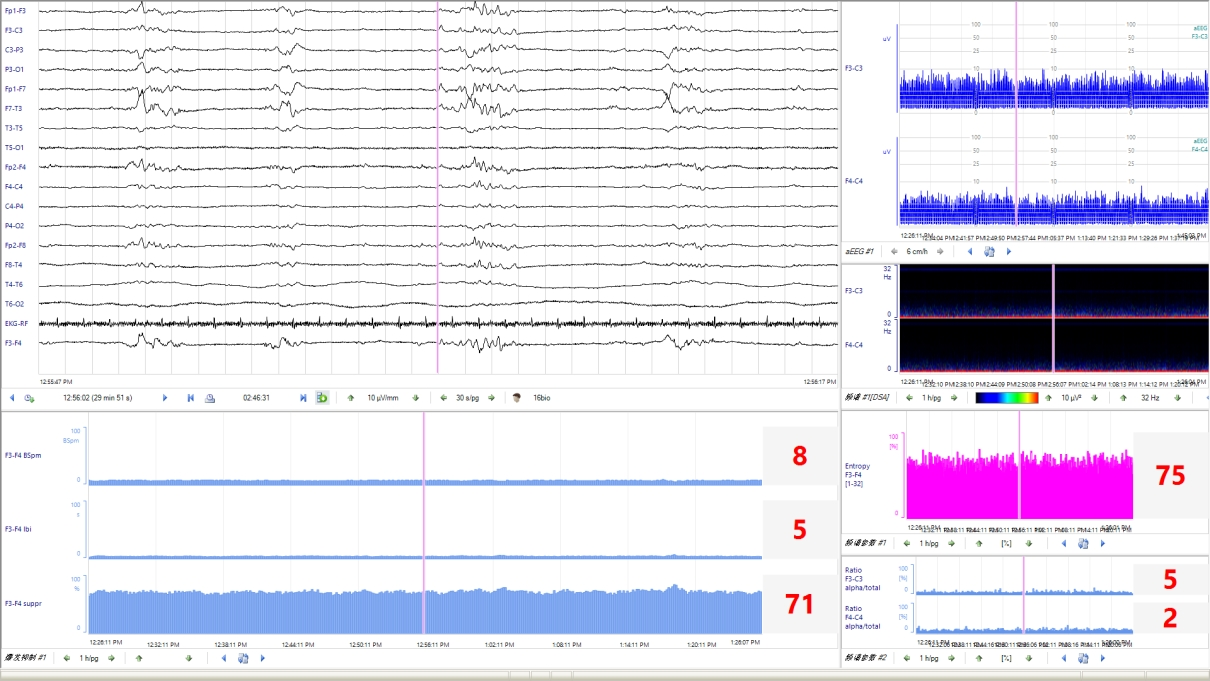Jump to recording start in the EEG toolbar

point(190,397)
